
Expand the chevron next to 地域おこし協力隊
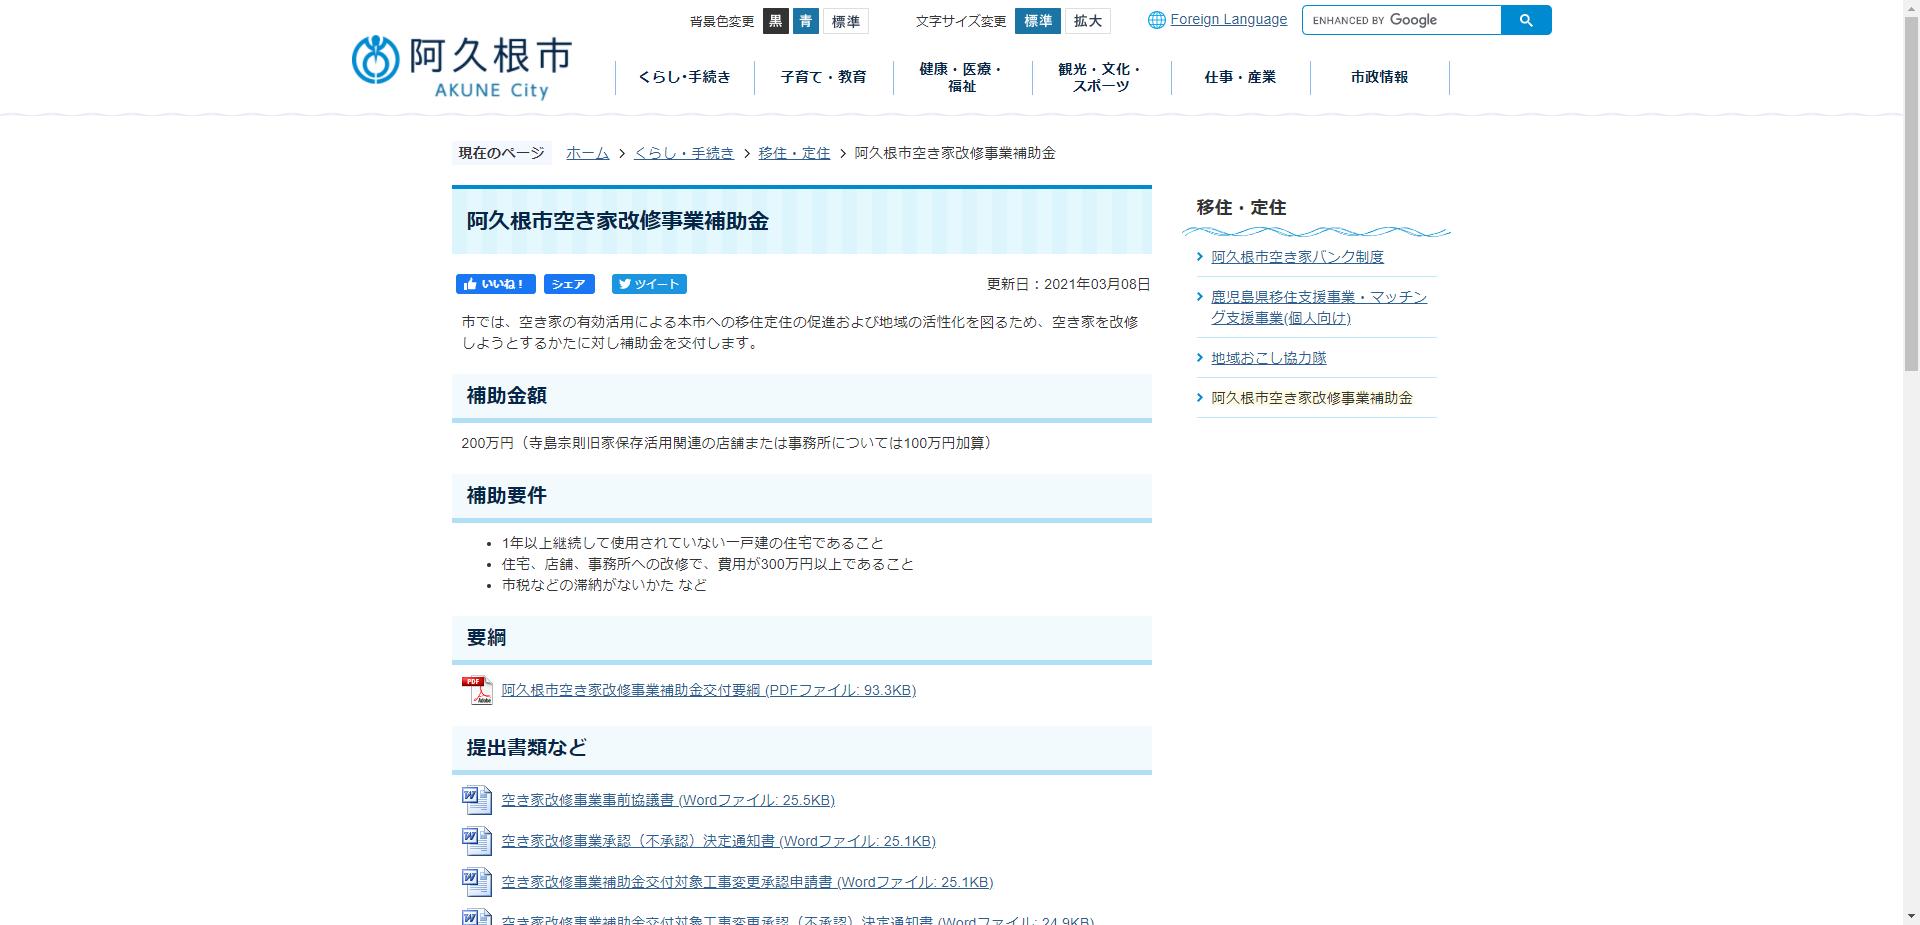click(1198, 357)
